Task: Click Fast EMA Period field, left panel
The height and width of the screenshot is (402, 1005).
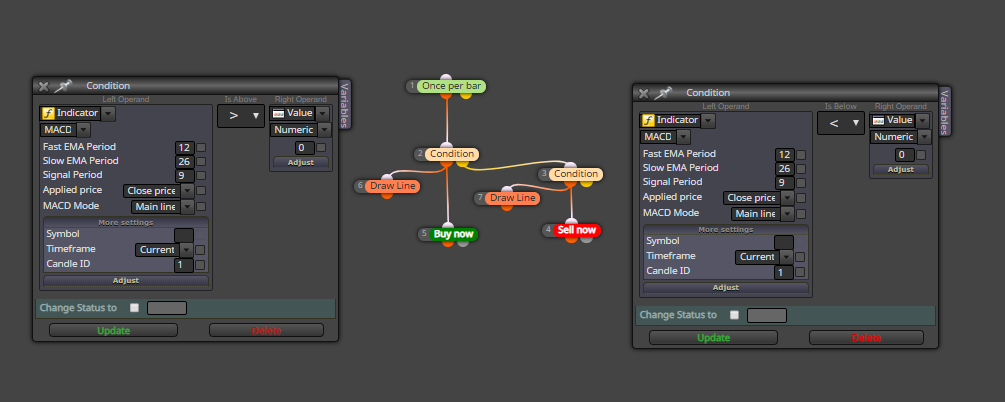Action: point(185,147)
